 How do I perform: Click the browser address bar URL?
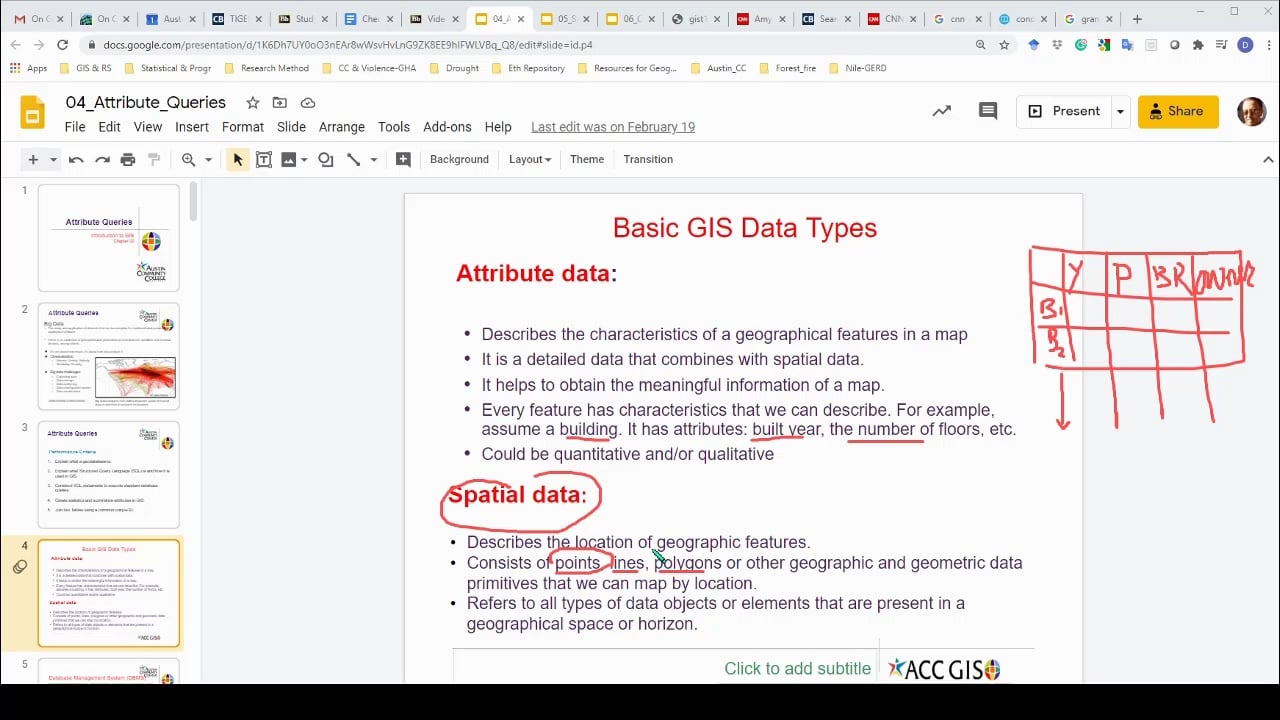point(348,45)
